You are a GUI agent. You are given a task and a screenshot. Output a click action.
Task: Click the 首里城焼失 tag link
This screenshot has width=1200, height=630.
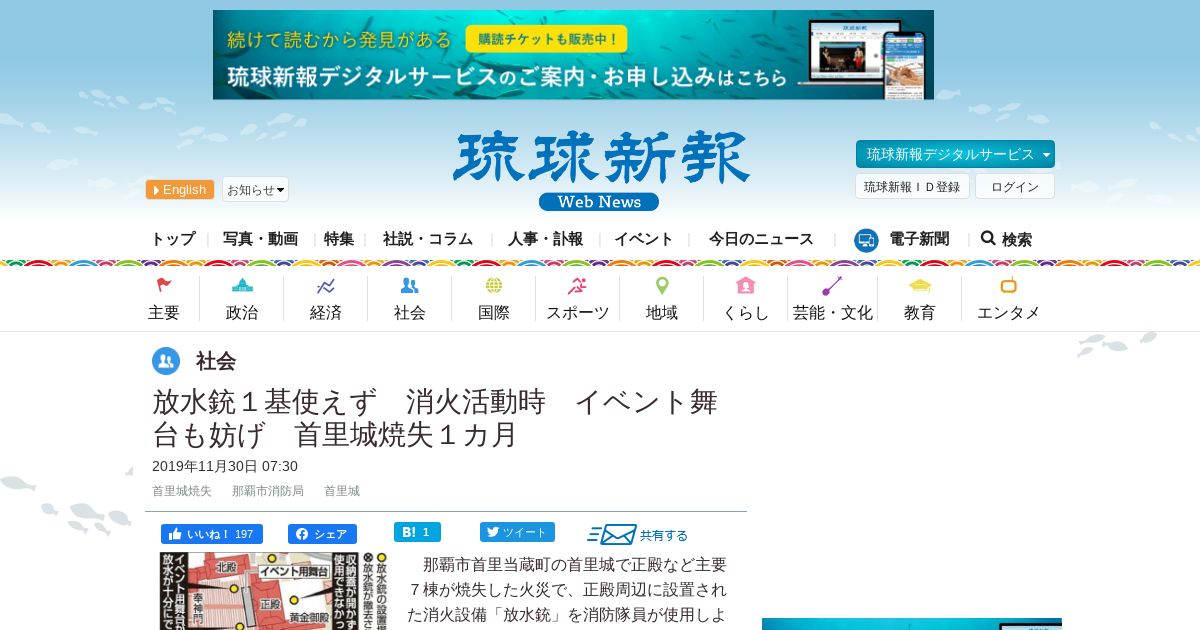pos(182,491)
